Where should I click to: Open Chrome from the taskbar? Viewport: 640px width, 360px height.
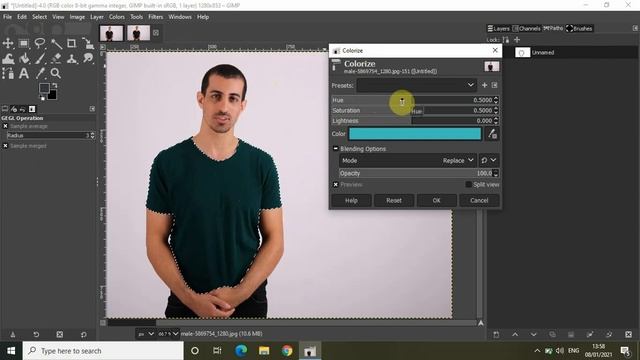point(287,351)
